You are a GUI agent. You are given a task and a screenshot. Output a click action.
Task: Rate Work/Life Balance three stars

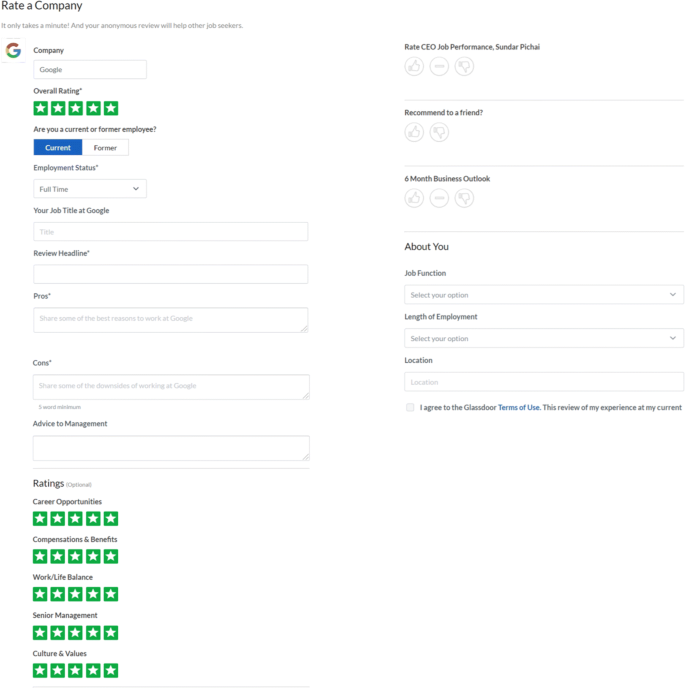[x=75, y=594]
